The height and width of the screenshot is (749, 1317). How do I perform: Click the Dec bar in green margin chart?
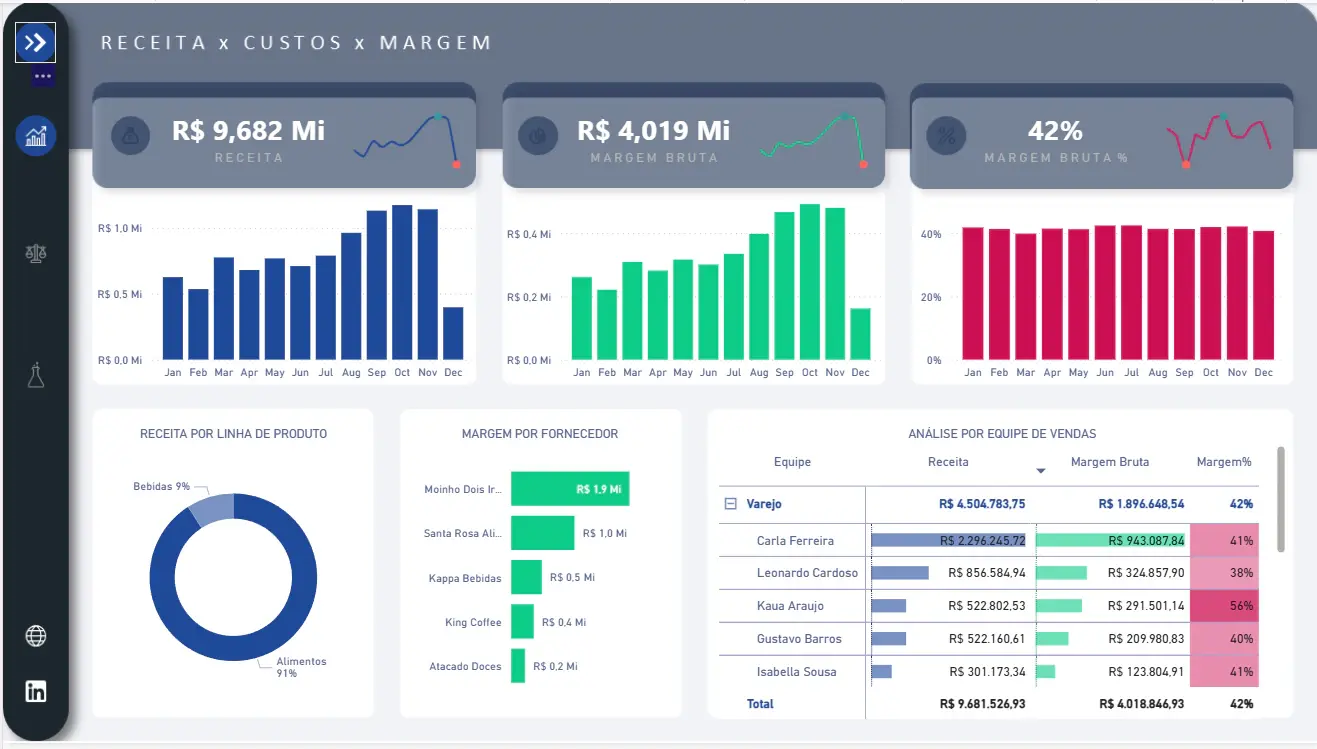860,334
